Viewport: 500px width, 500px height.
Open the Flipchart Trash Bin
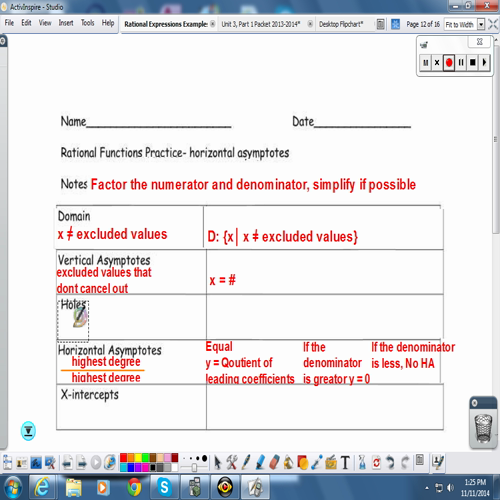pos(483,428)
